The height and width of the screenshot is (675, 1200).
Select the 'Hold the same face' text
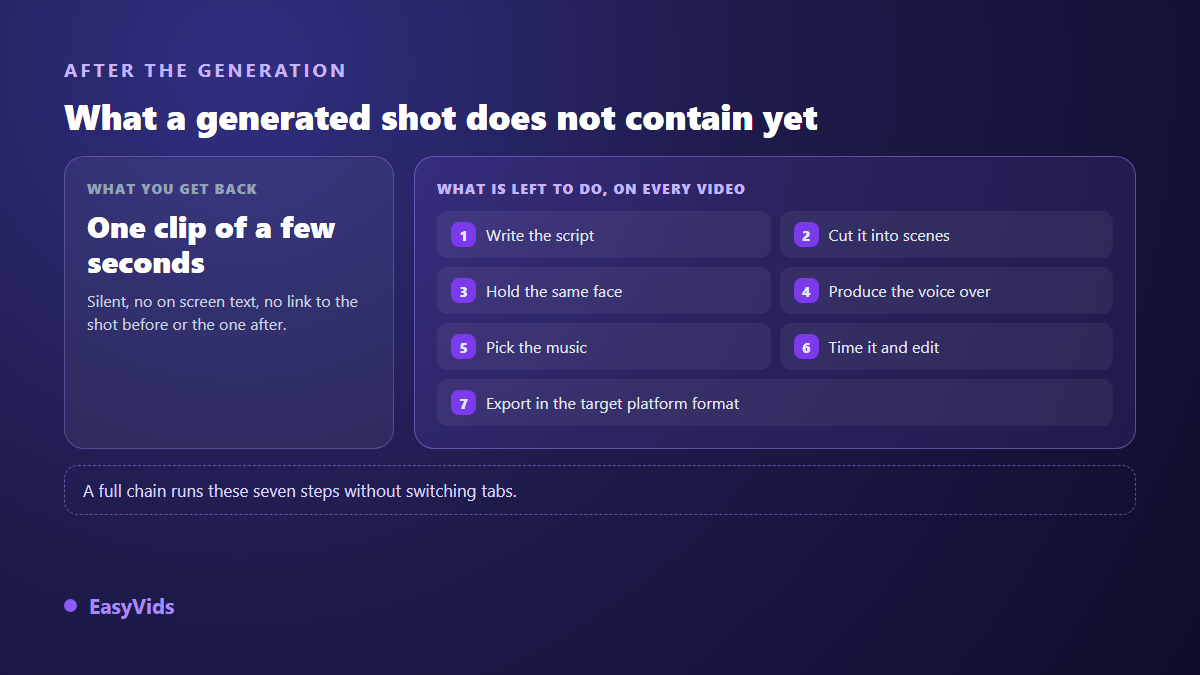click(554, 292)
